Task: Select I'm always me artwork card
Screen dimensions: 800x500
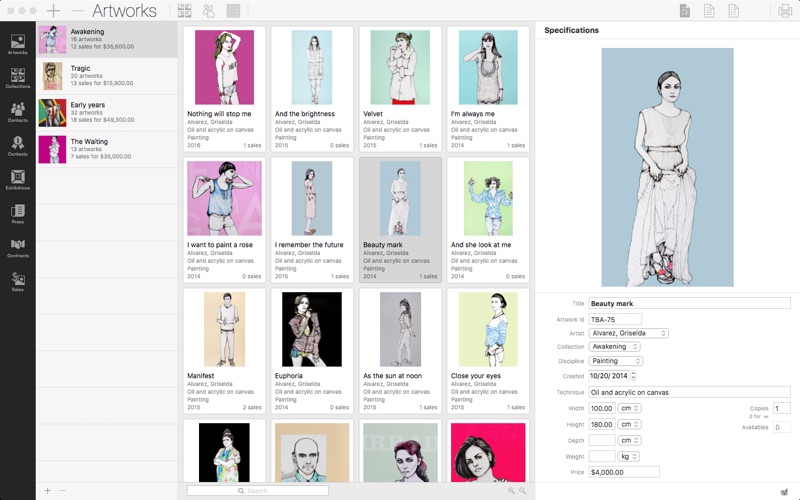Action: (x=488, y=89)
